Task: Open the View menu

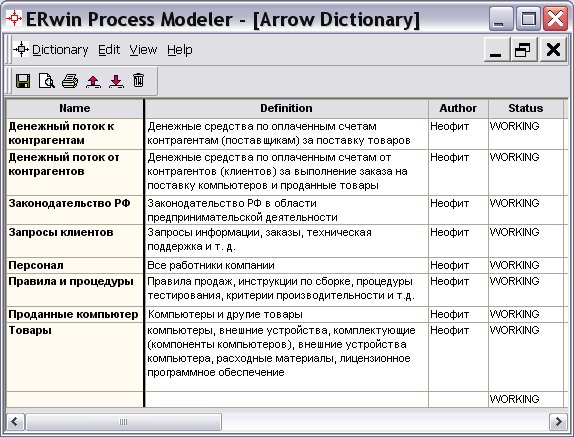Action: coord(143,49)
